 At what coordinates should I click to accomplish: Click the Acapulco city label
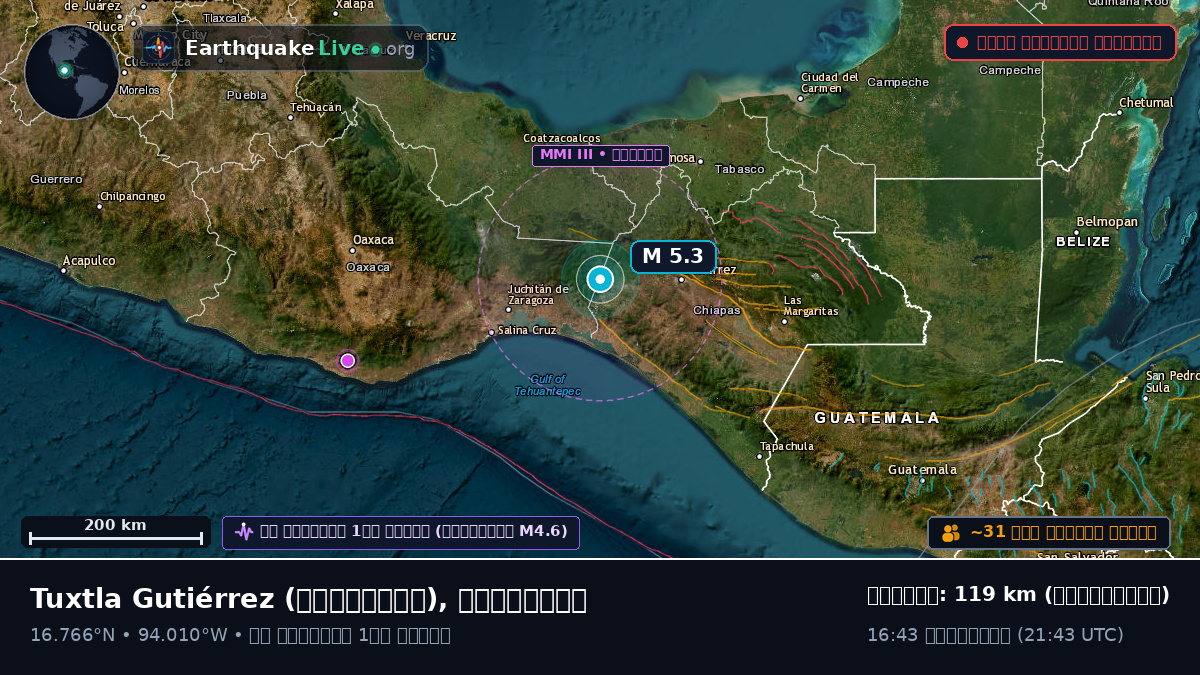89,261
